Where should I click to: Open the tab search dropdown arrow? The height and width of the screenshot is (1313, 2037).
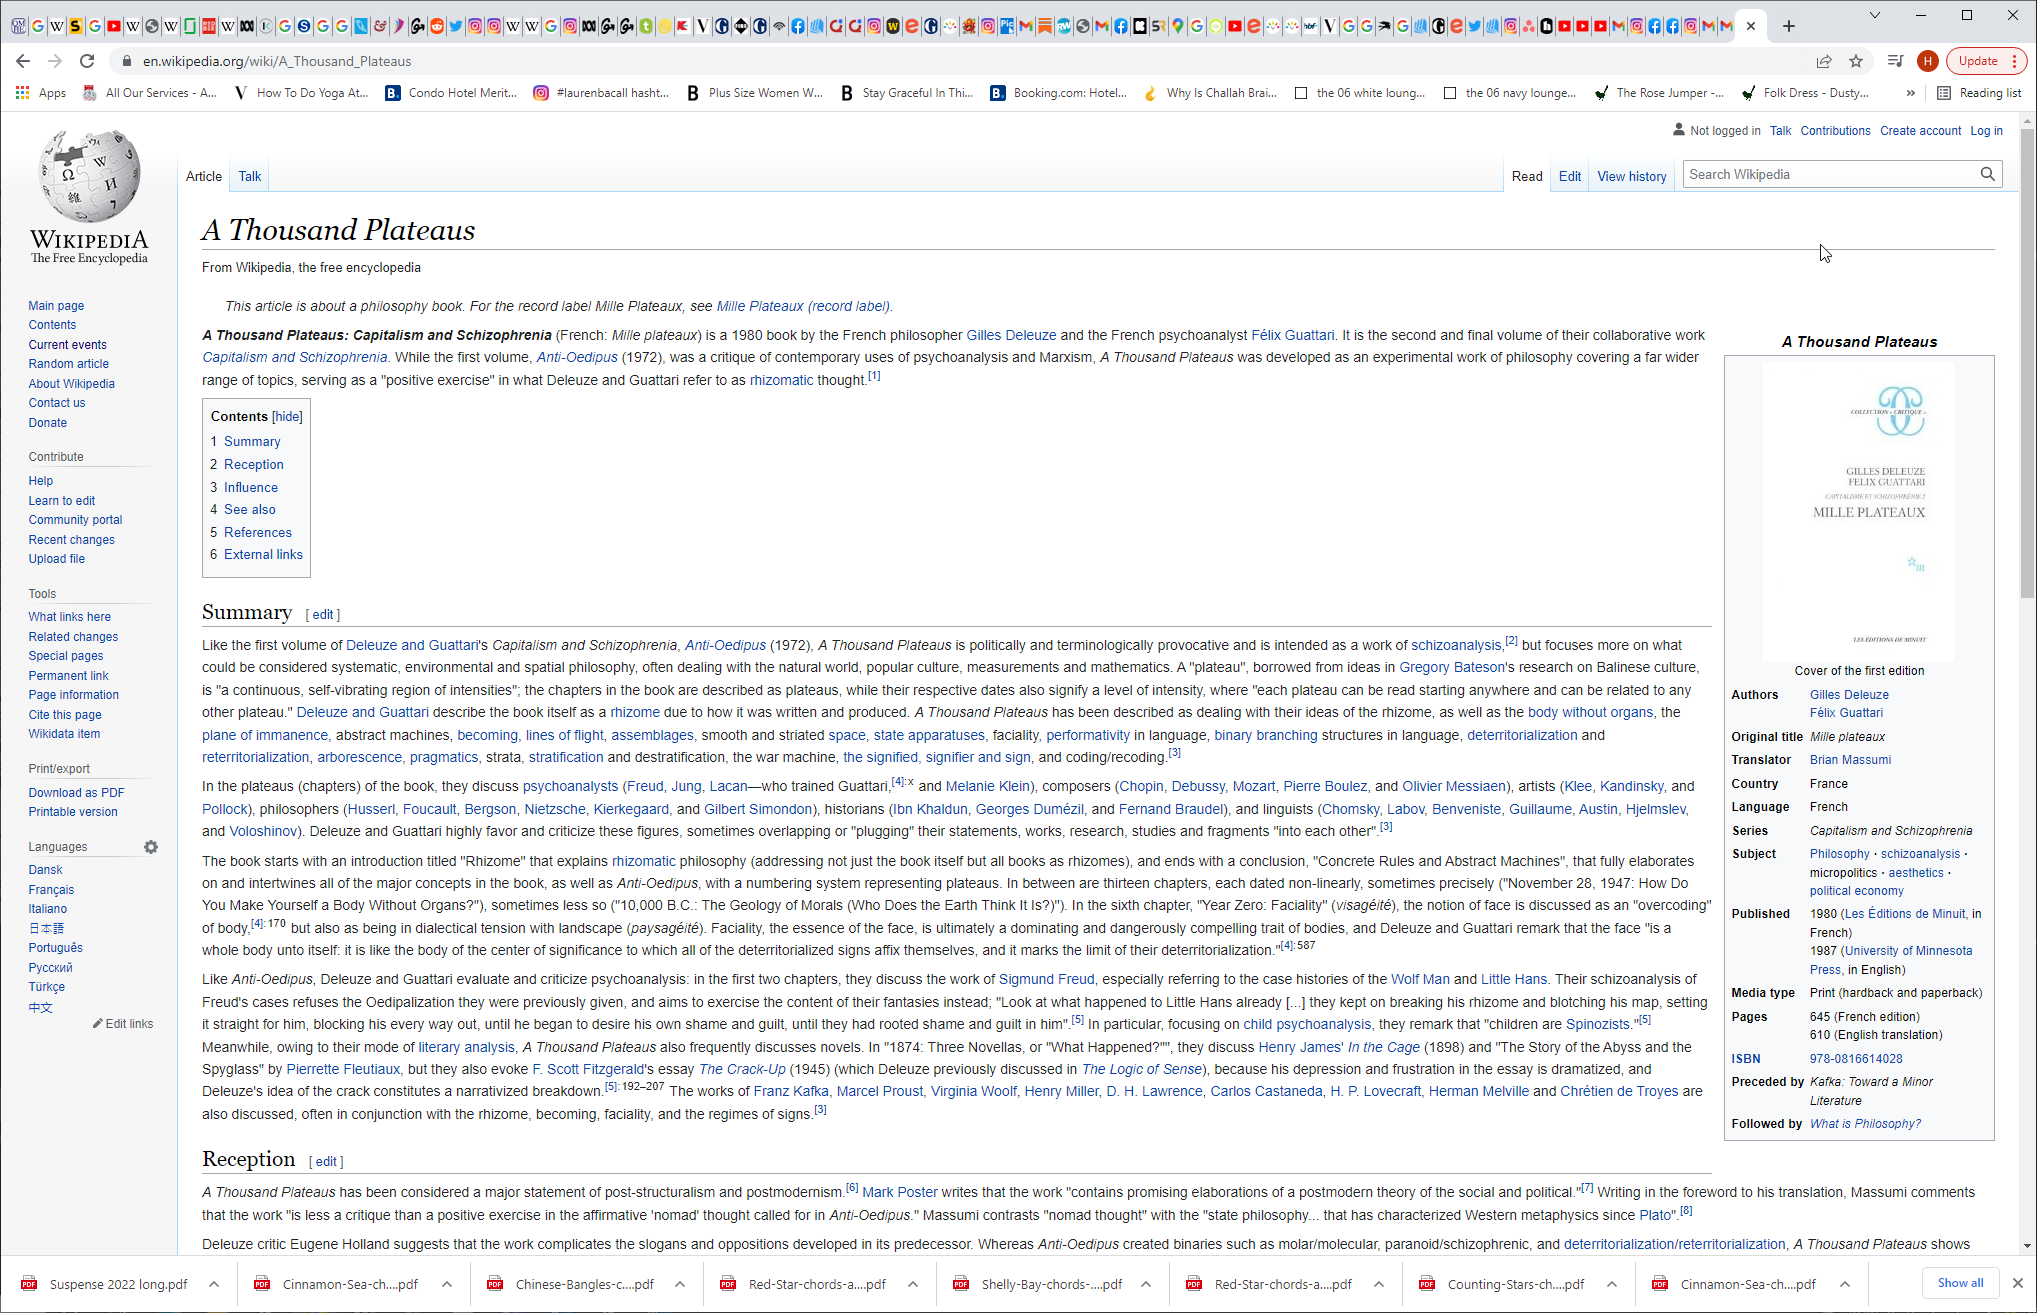click(x=1875, y=15)
